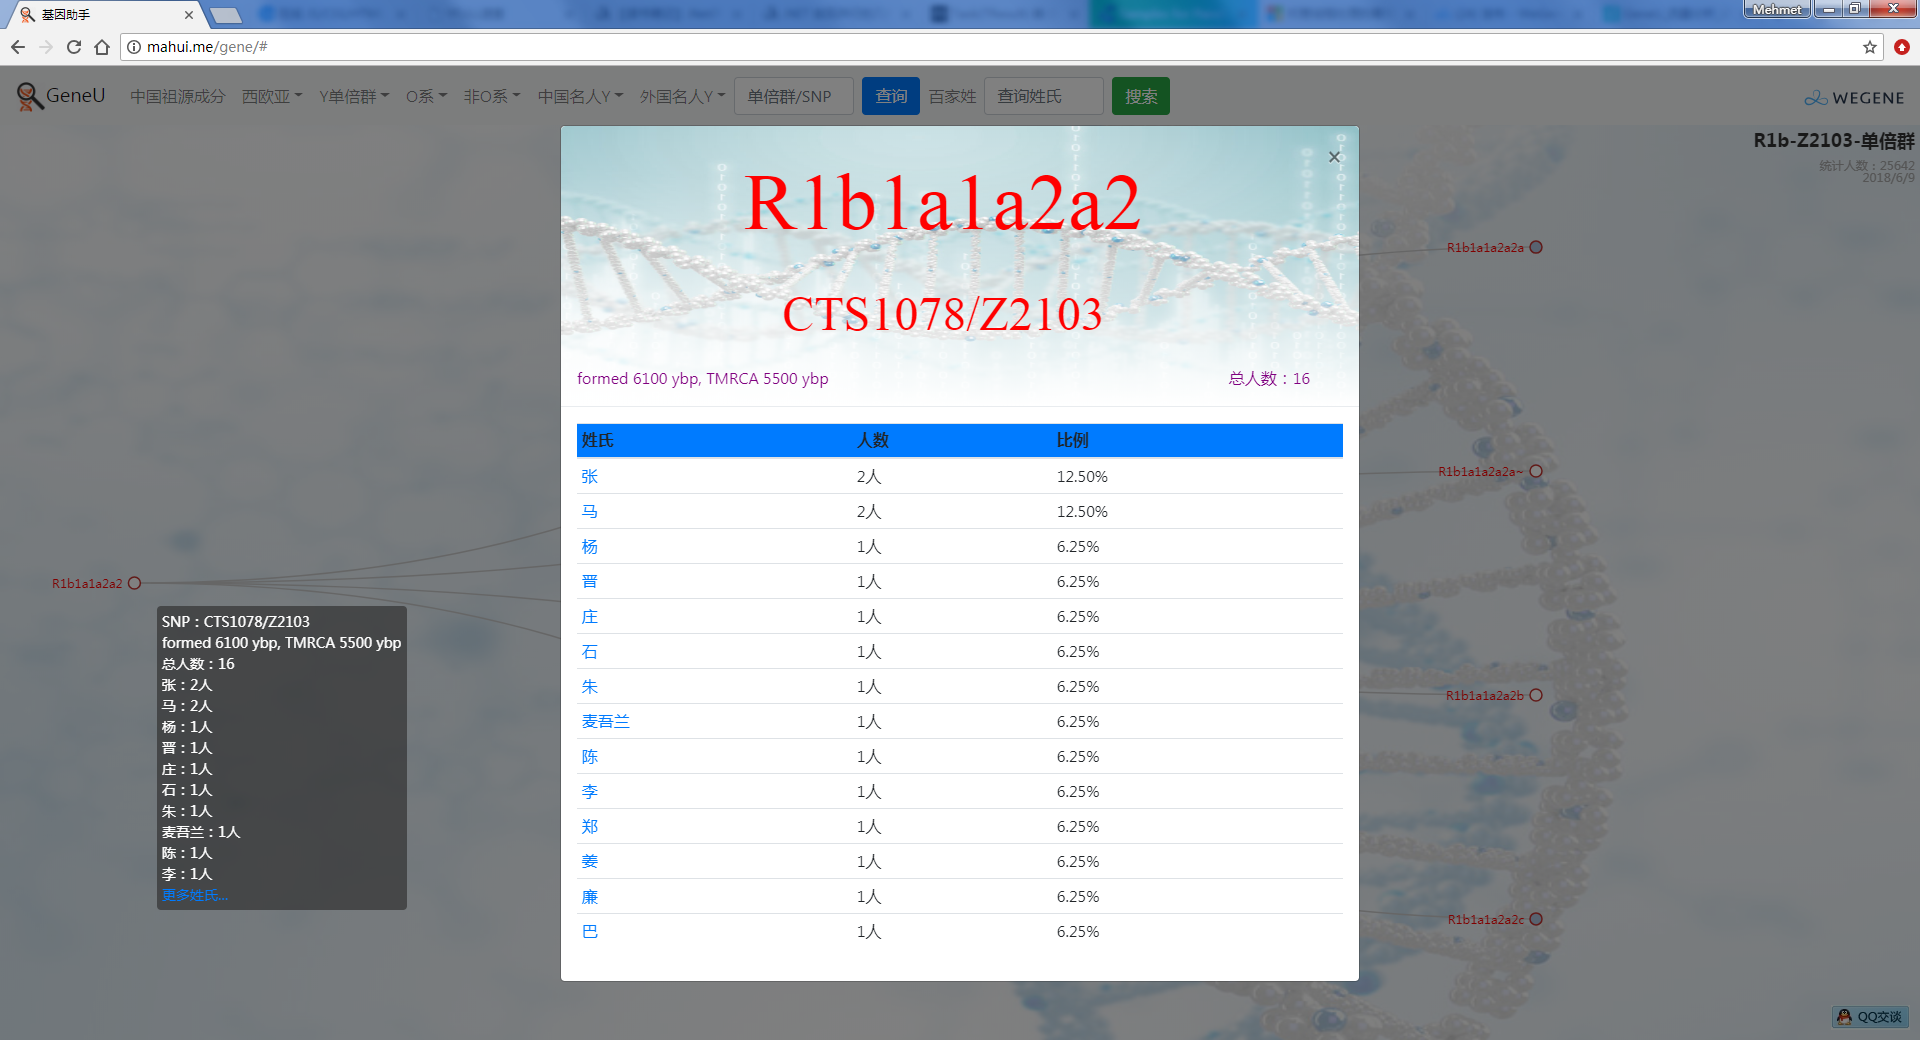The height and width of the screenshot is (1040, 1920).
Task: Open the 中国祖源成分 menu item
Action: pos(177,97)
